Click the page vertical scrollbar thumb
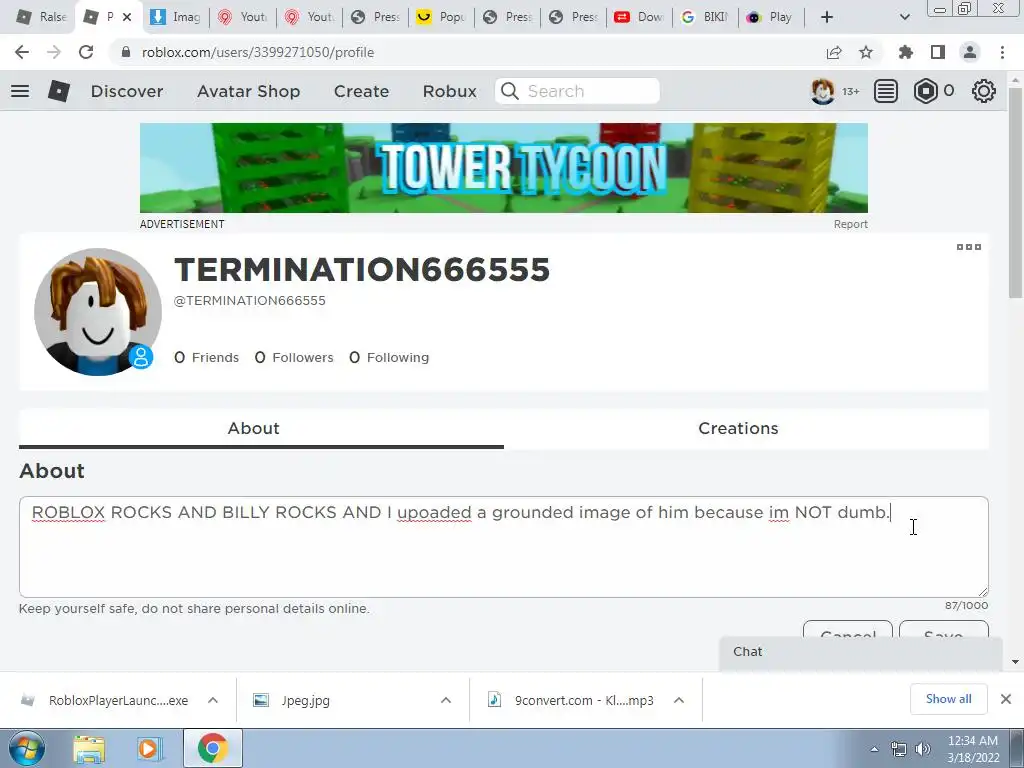 point(1016,191)
